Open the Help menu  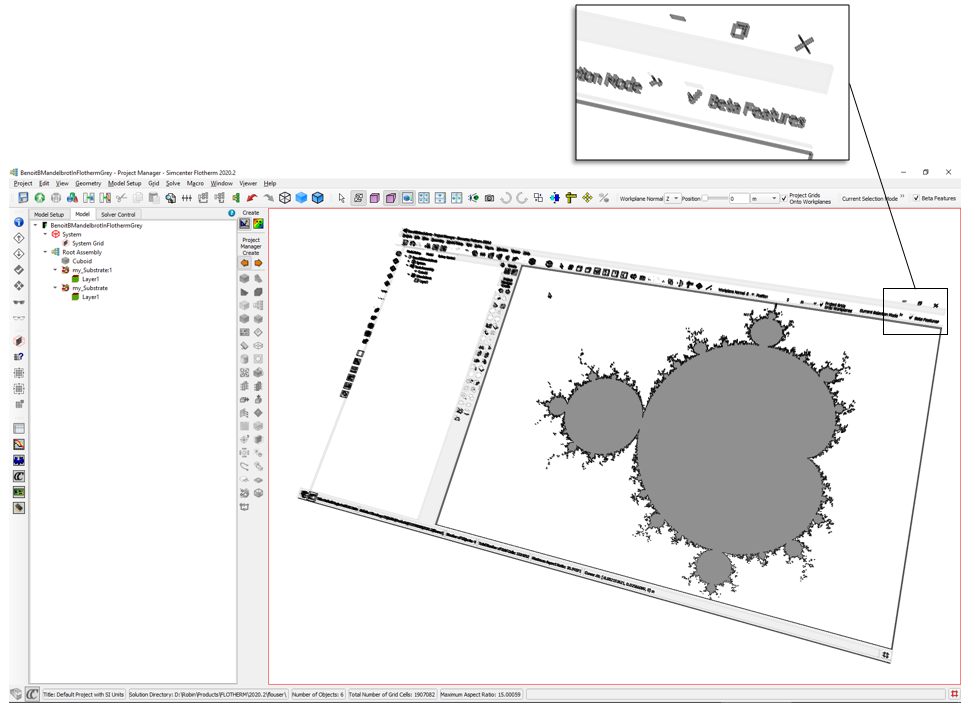point(270,183)
